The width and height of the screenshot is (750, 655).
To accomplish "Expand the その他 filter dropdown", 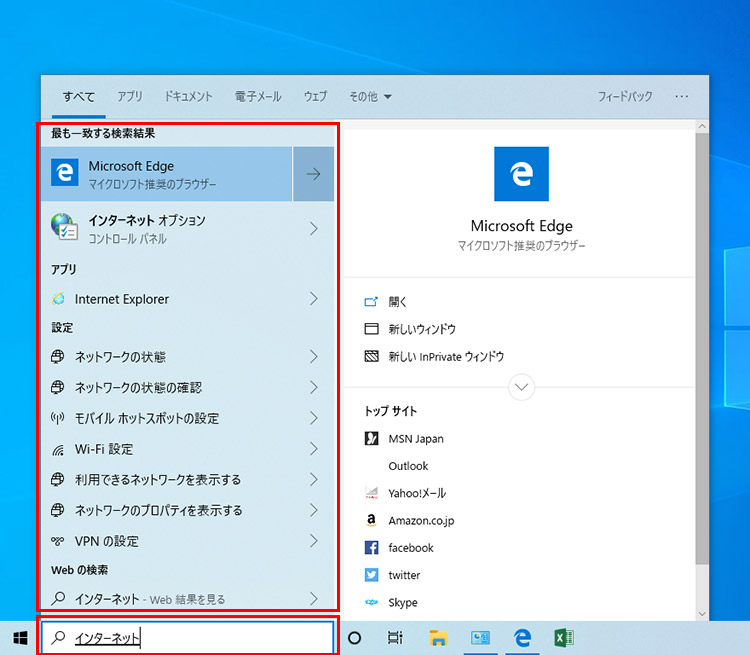I will tap(370, 97).
